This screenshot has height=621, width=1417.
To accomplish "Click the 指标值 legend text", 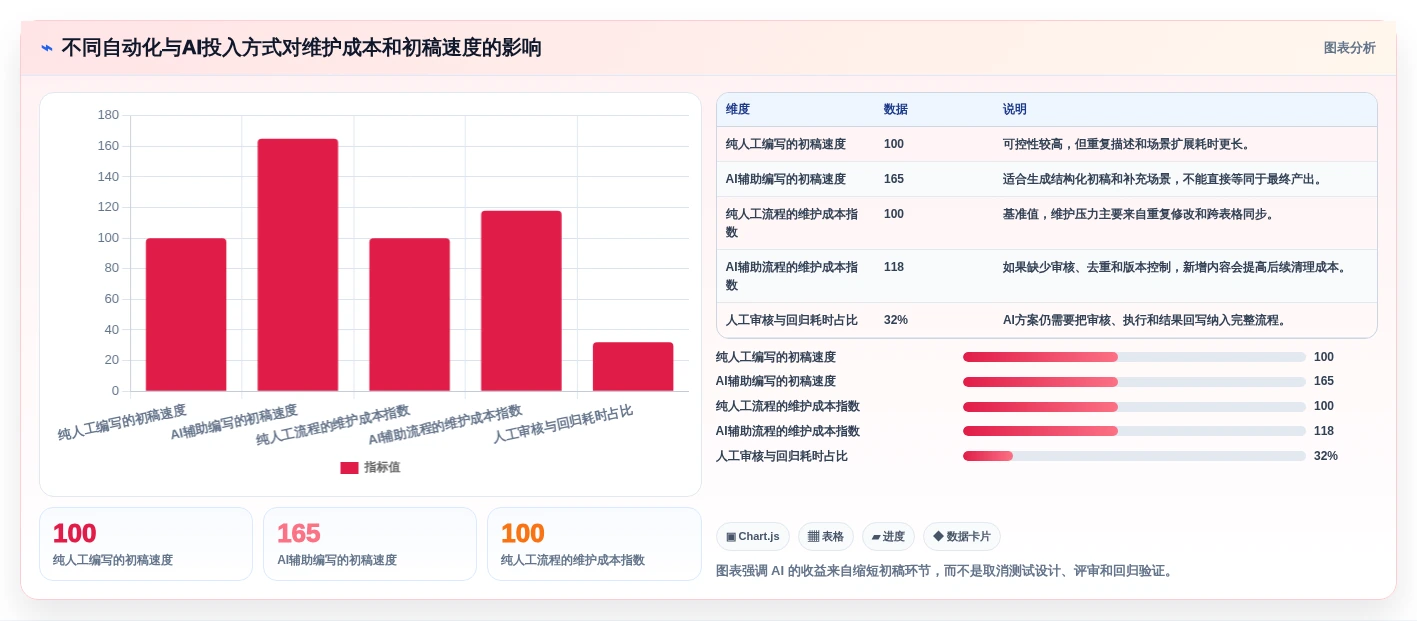I will [382, 467].
